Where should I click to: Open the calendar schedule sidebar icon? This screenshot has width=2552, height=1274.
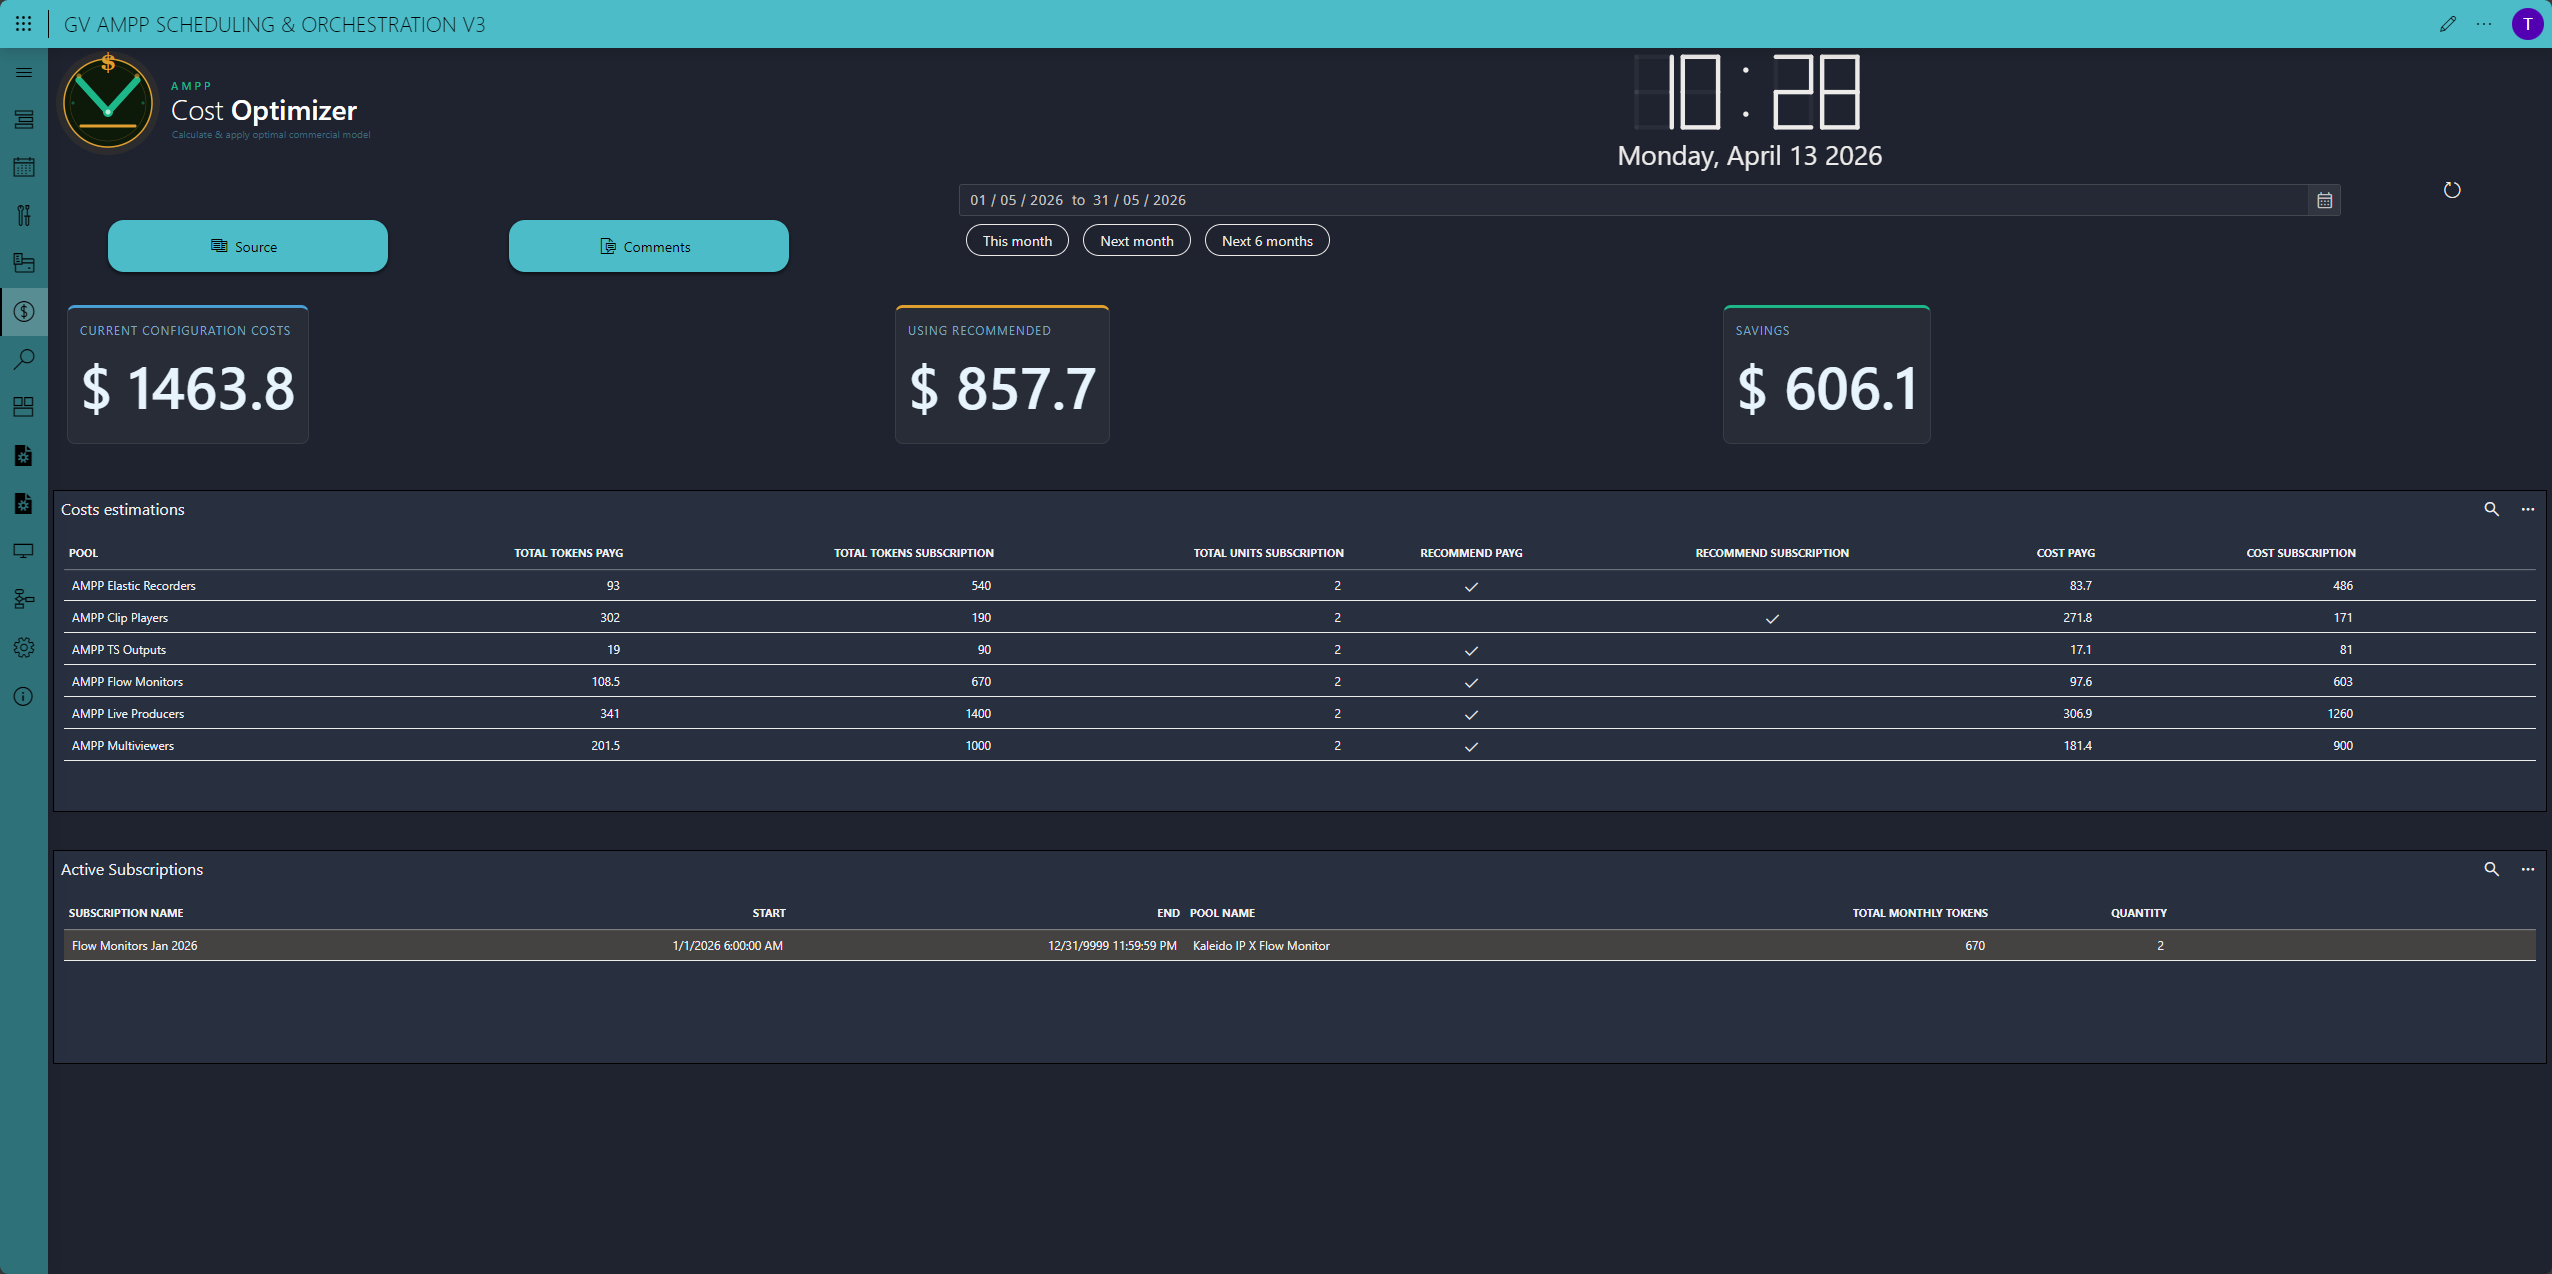tap(24, 167)
